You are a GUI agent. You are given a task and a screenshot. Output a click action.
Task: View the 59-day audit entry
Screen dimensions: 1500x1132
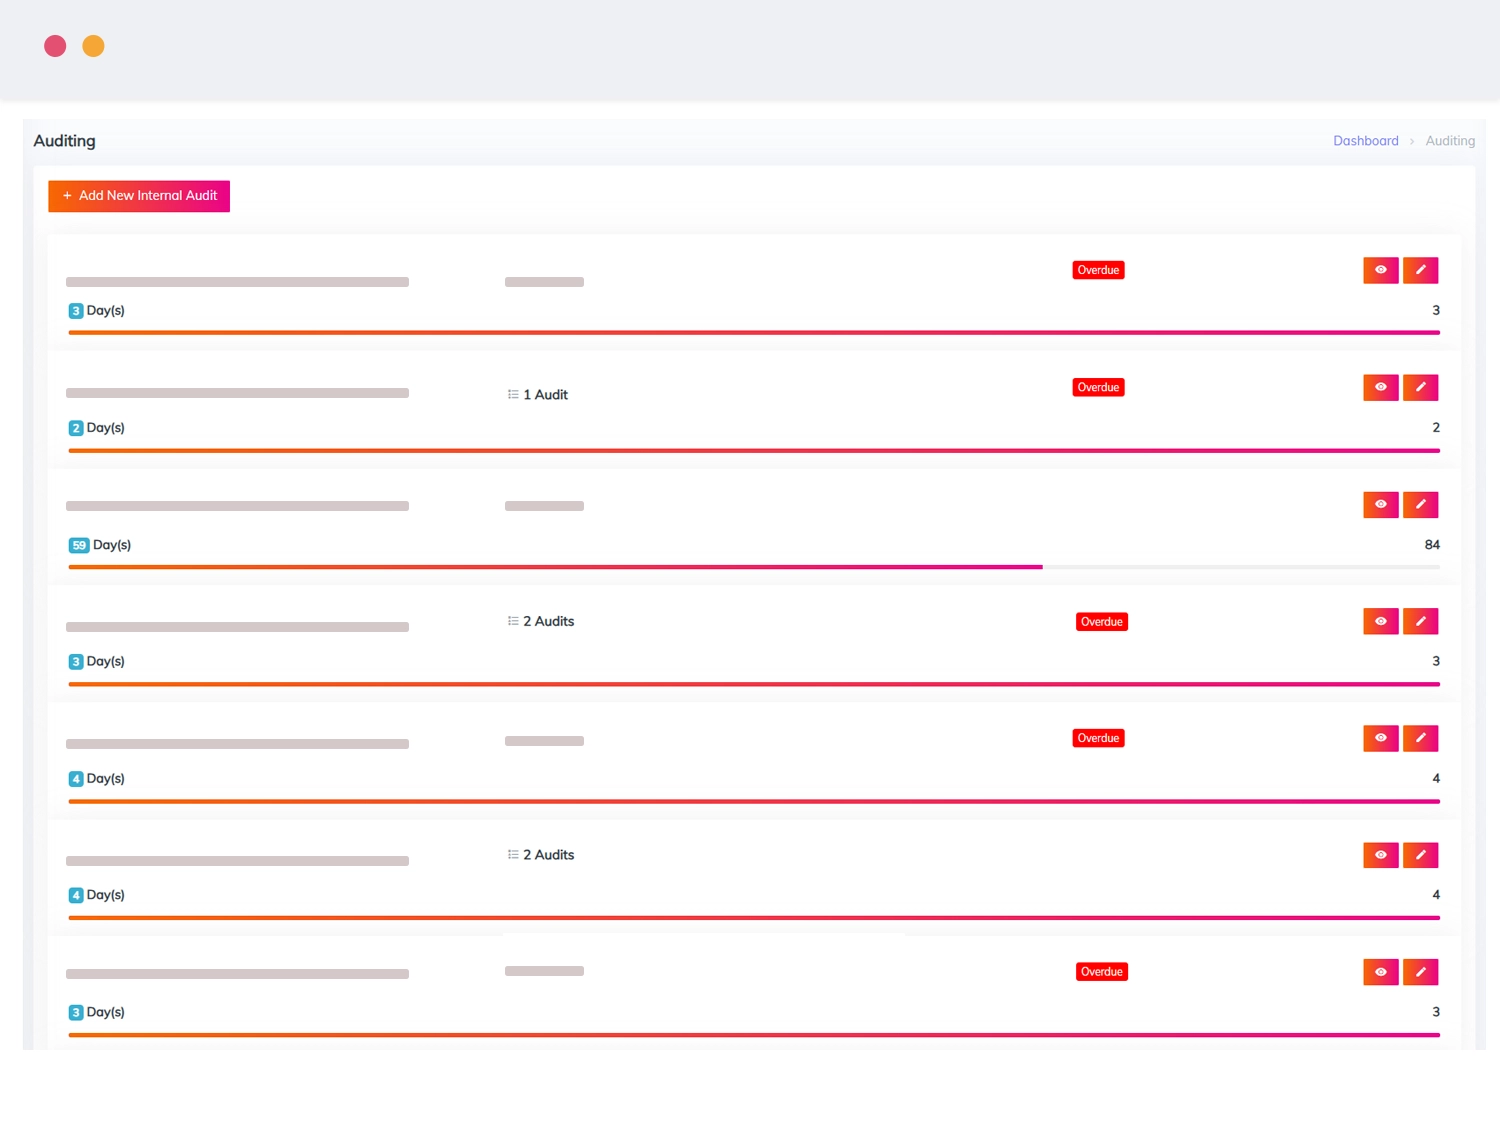[1380, 504]
